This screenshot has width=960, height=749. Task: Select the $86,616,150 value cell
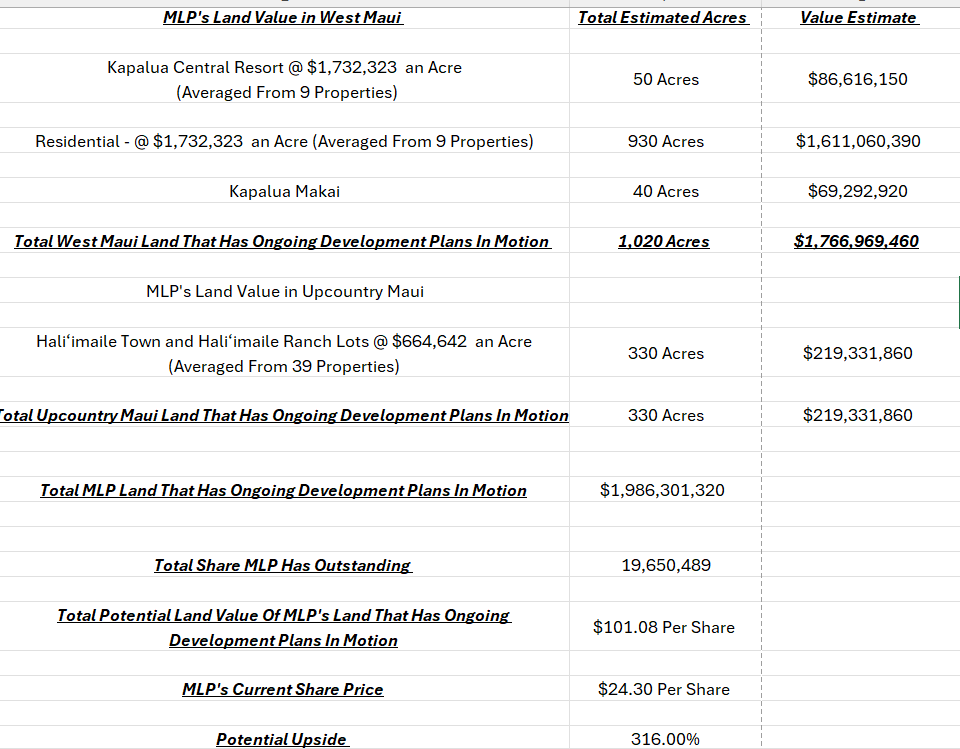tap(858, 79)
